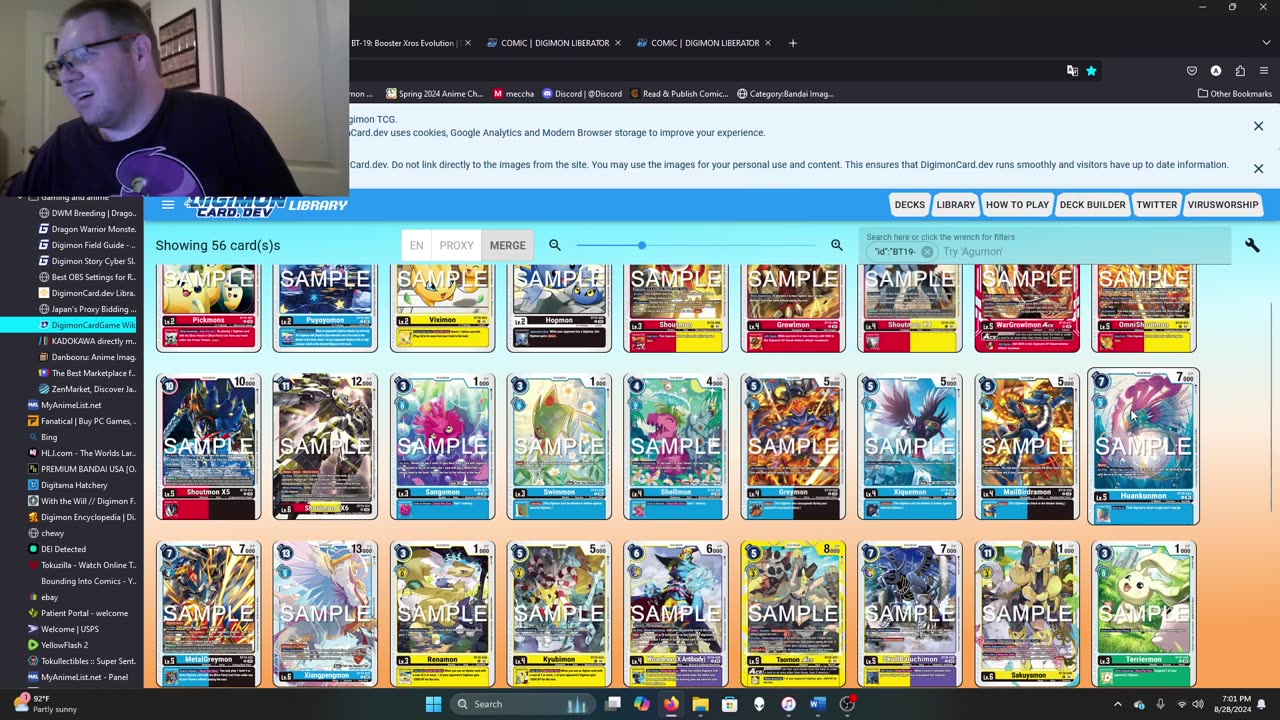Show hidden system tray icons
This screenshot has width=1280, height=720.
(x=1117, y=704)
